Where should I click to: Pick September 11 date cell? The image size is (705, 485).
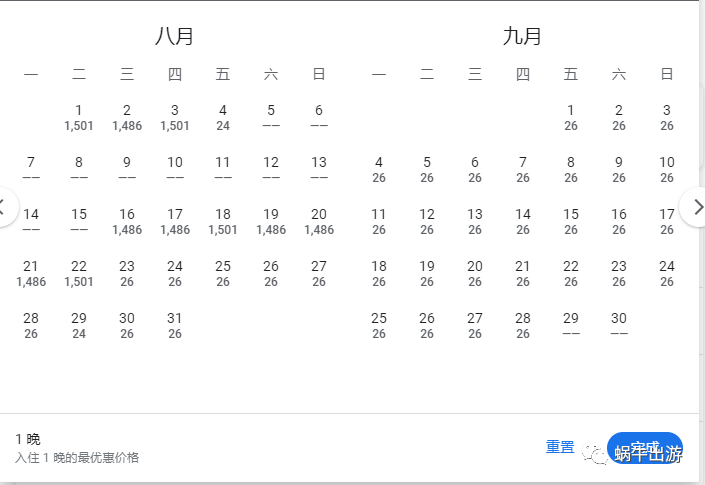pyautogui.click(x=379, y=222)
